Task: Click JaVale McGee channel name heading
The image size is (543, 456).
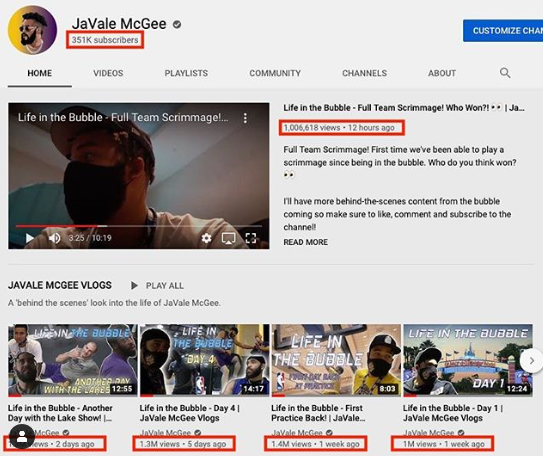Action: (119, 24)
